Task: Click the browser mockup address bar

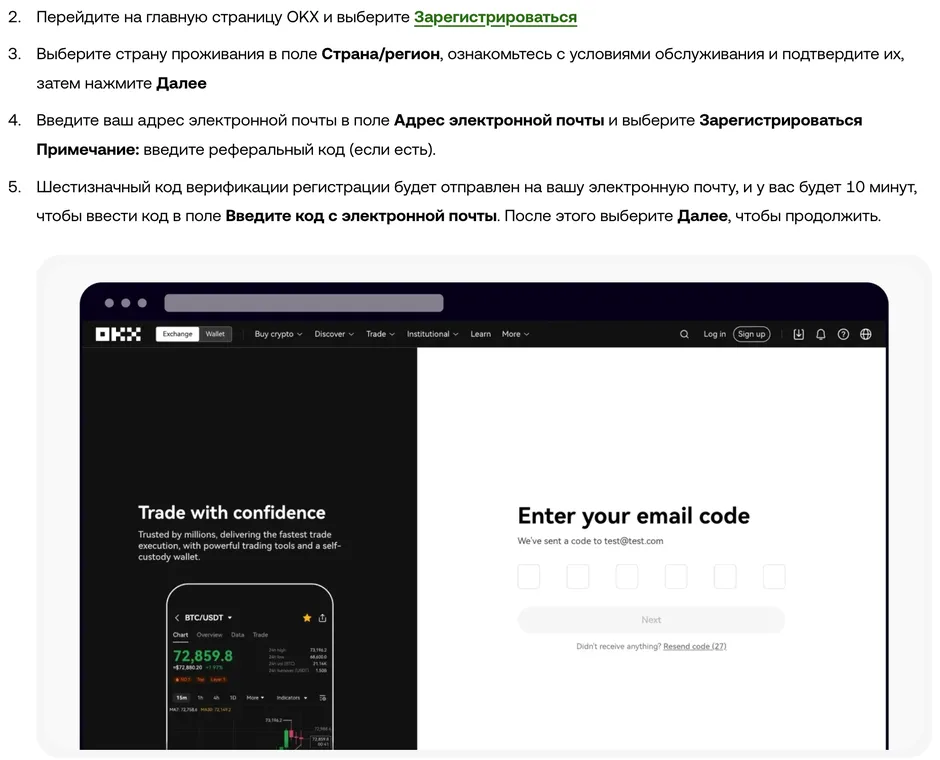Action: tap(304, 303)
